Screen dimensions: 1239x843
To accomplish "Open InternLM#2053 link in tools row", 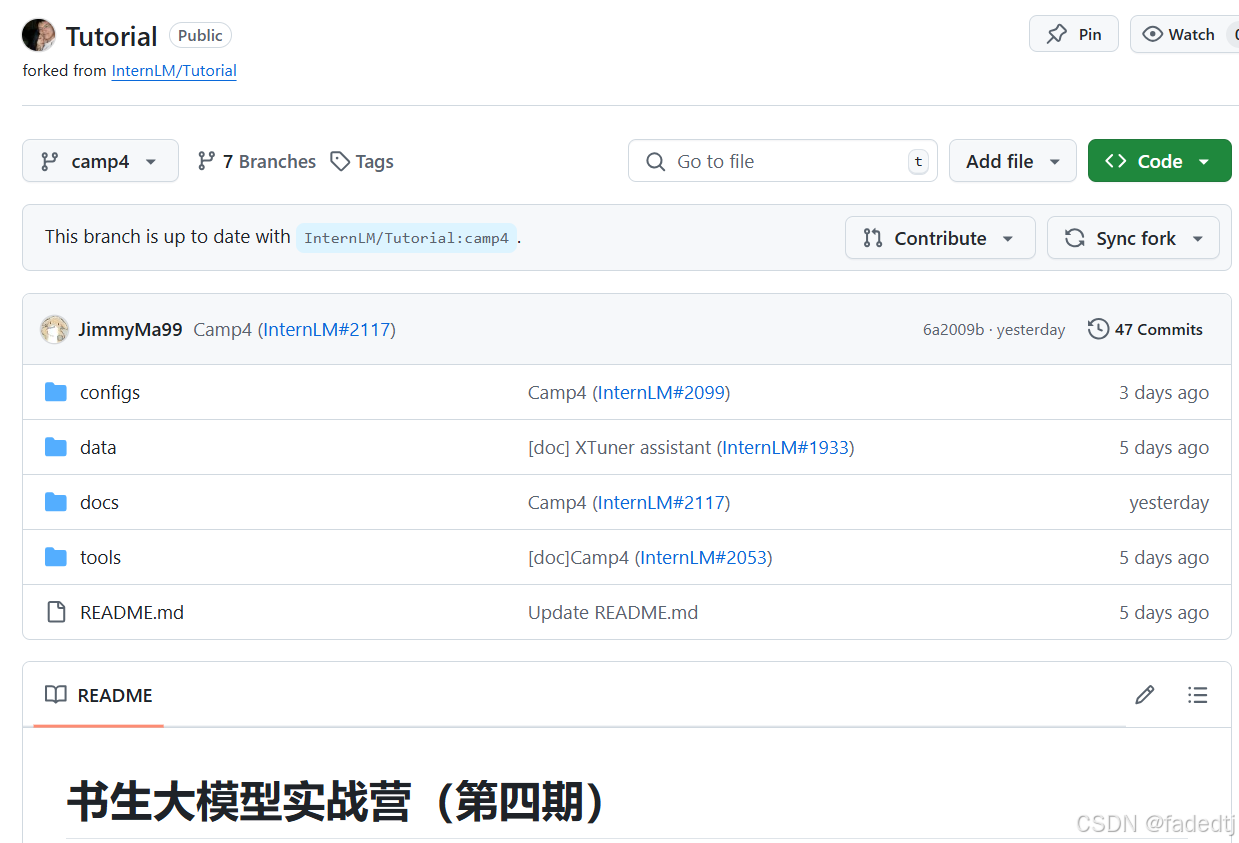I will pos(703,557).
